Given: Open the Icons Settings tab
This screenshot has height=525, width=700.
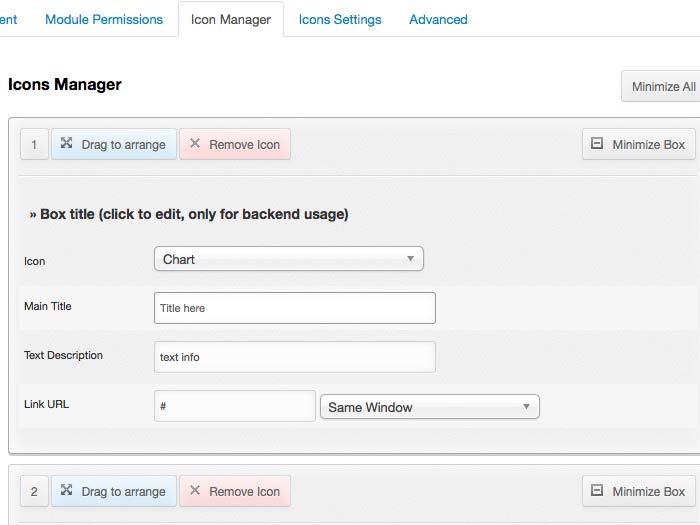Looking at the screenshot, I should [x=340, y=19].
